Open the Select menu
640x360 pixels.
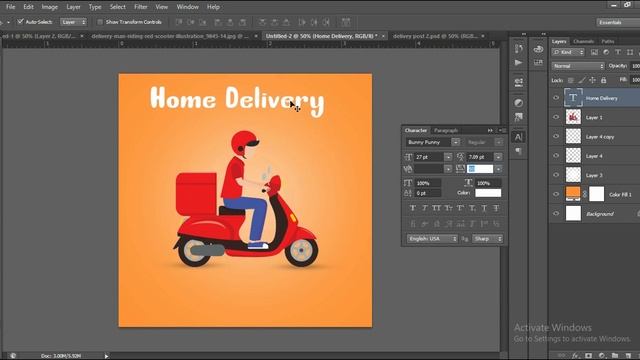point(118,7)
